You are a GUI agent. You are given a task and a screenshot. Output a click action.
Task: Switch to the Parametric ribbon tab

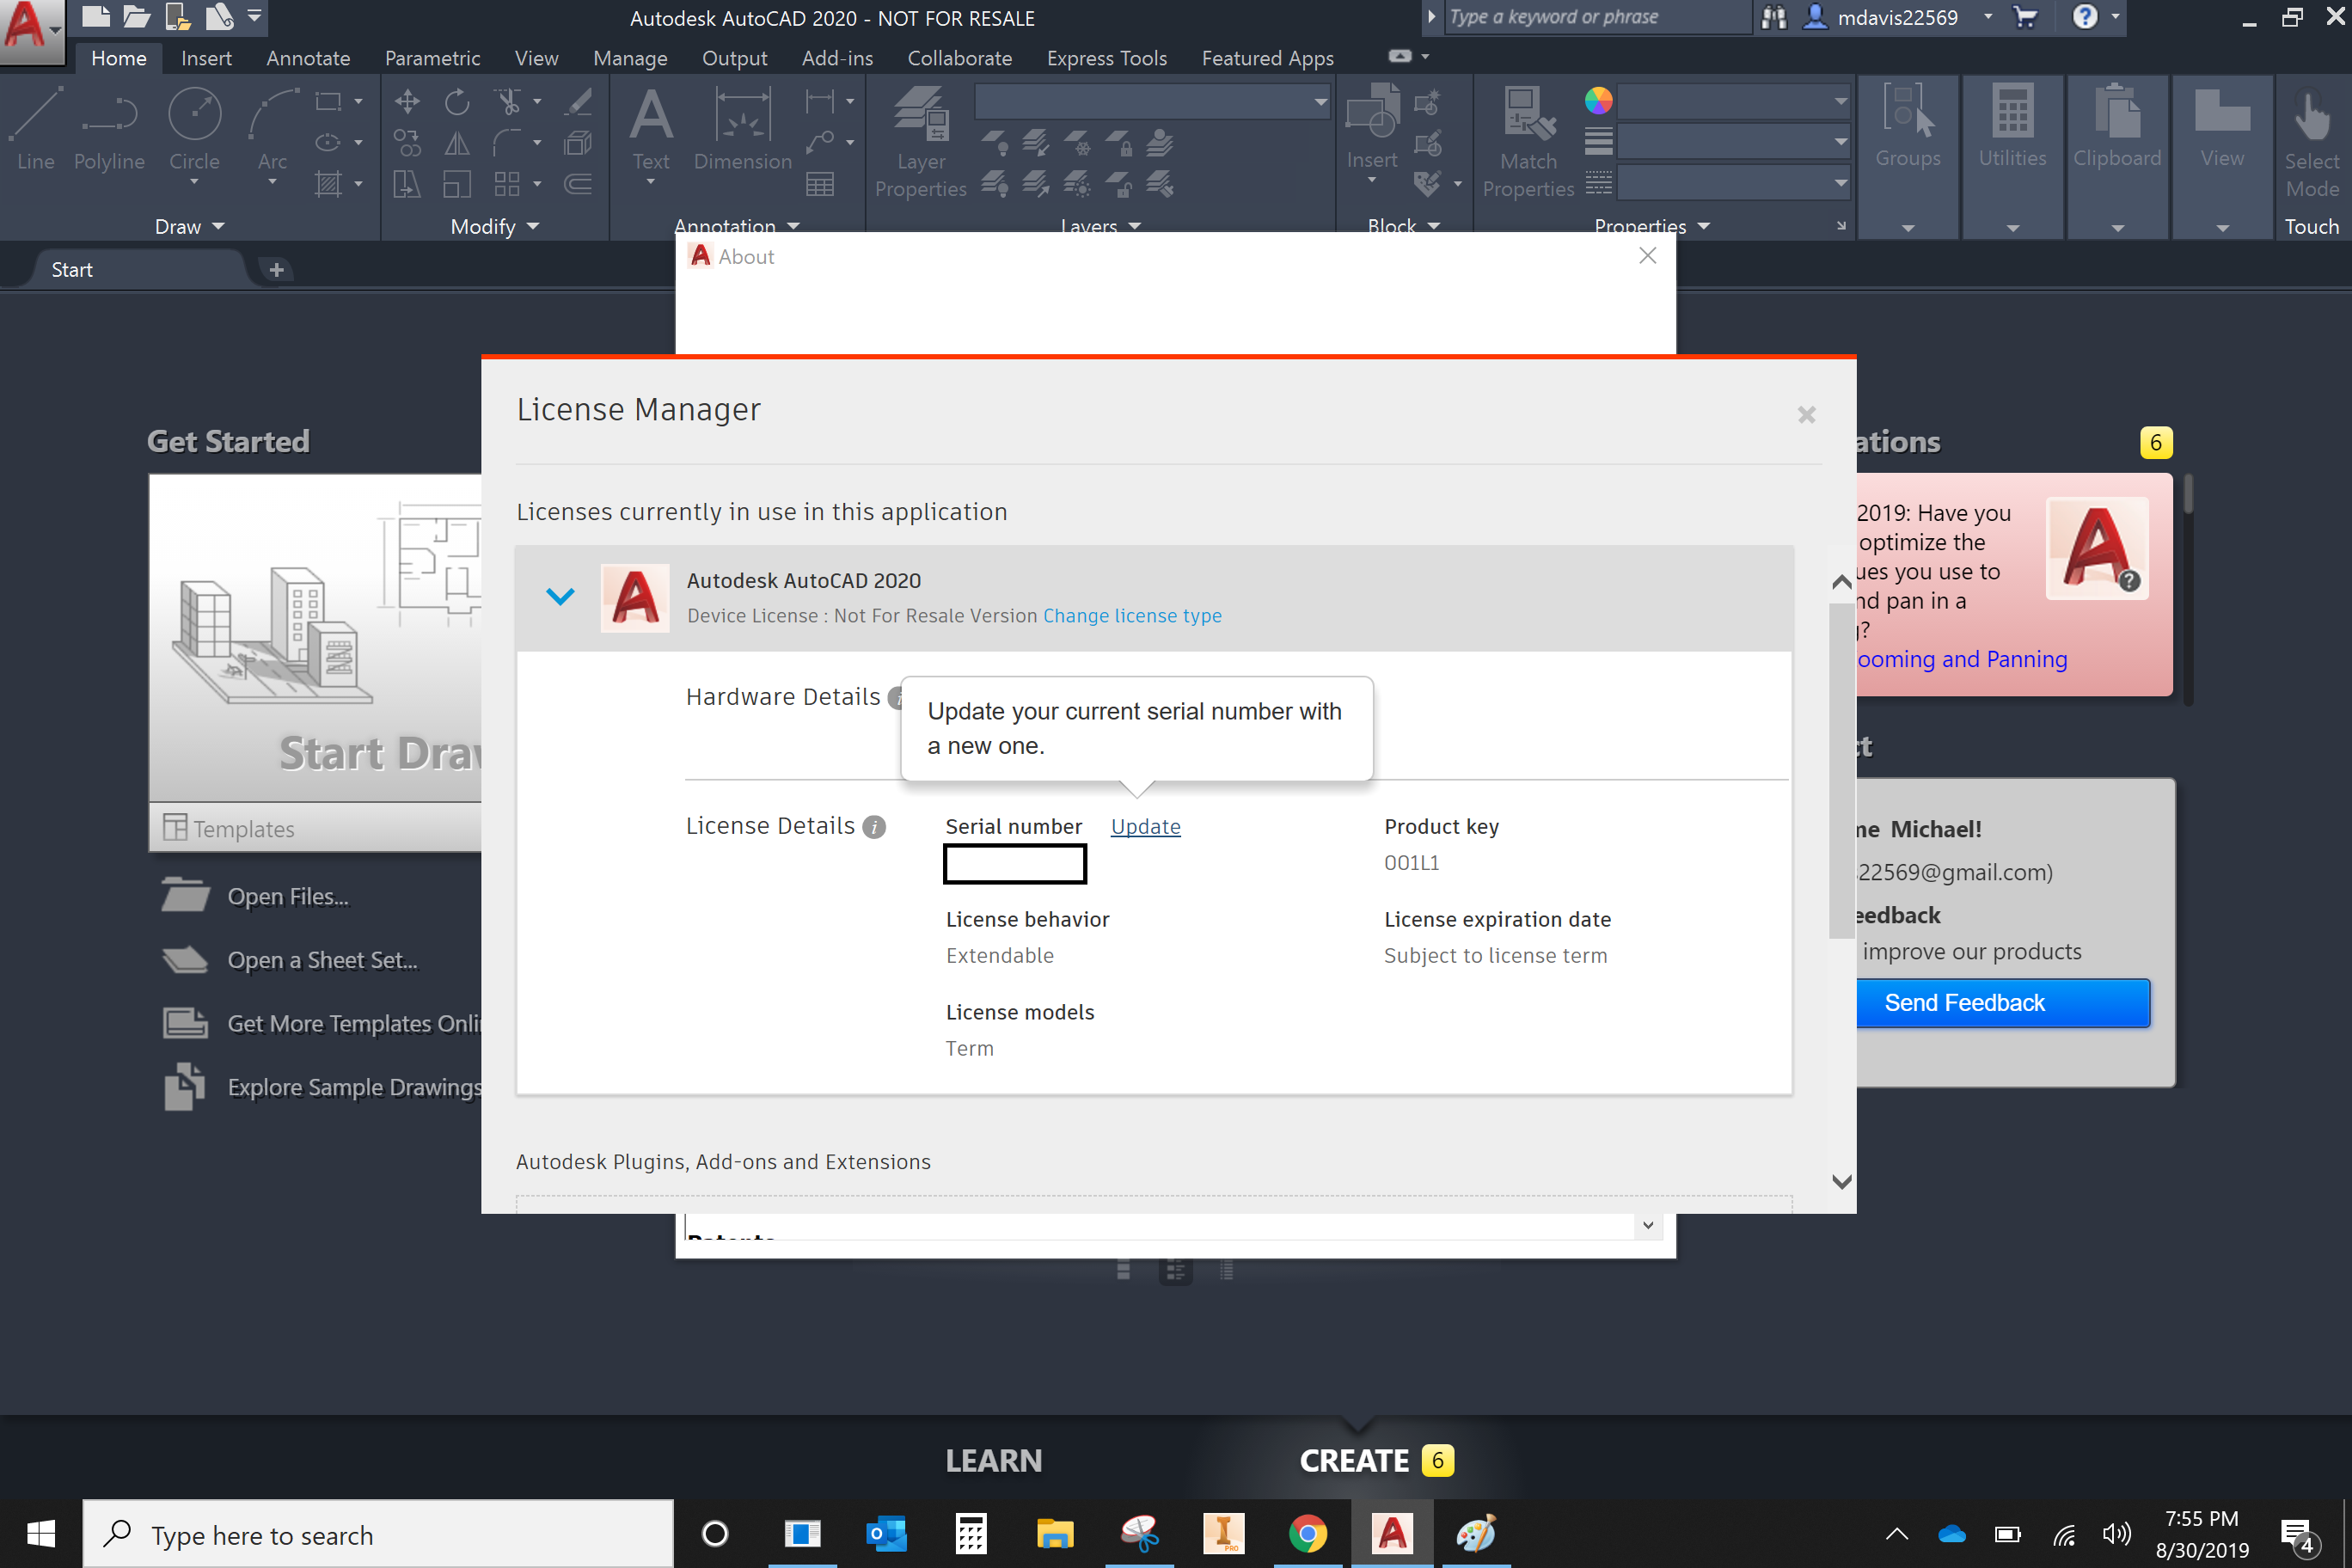coord(432,58)
